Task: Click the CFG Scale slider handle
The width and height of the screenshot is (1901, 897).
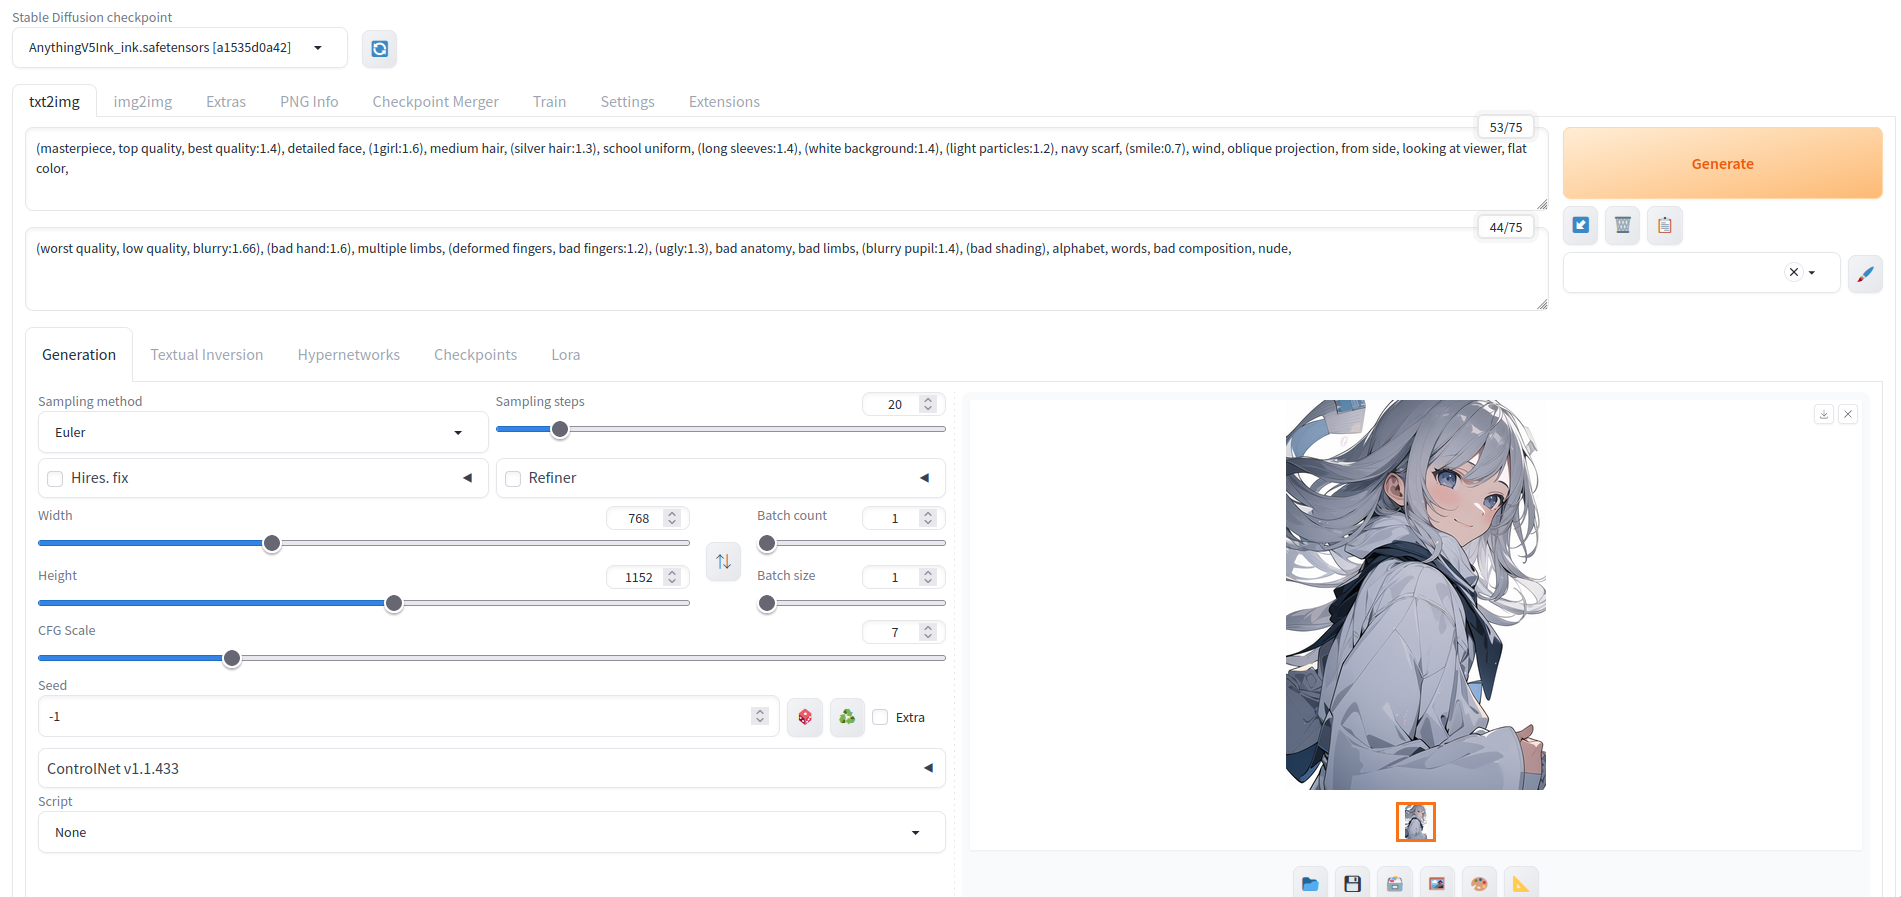Action: click(232, 658)
